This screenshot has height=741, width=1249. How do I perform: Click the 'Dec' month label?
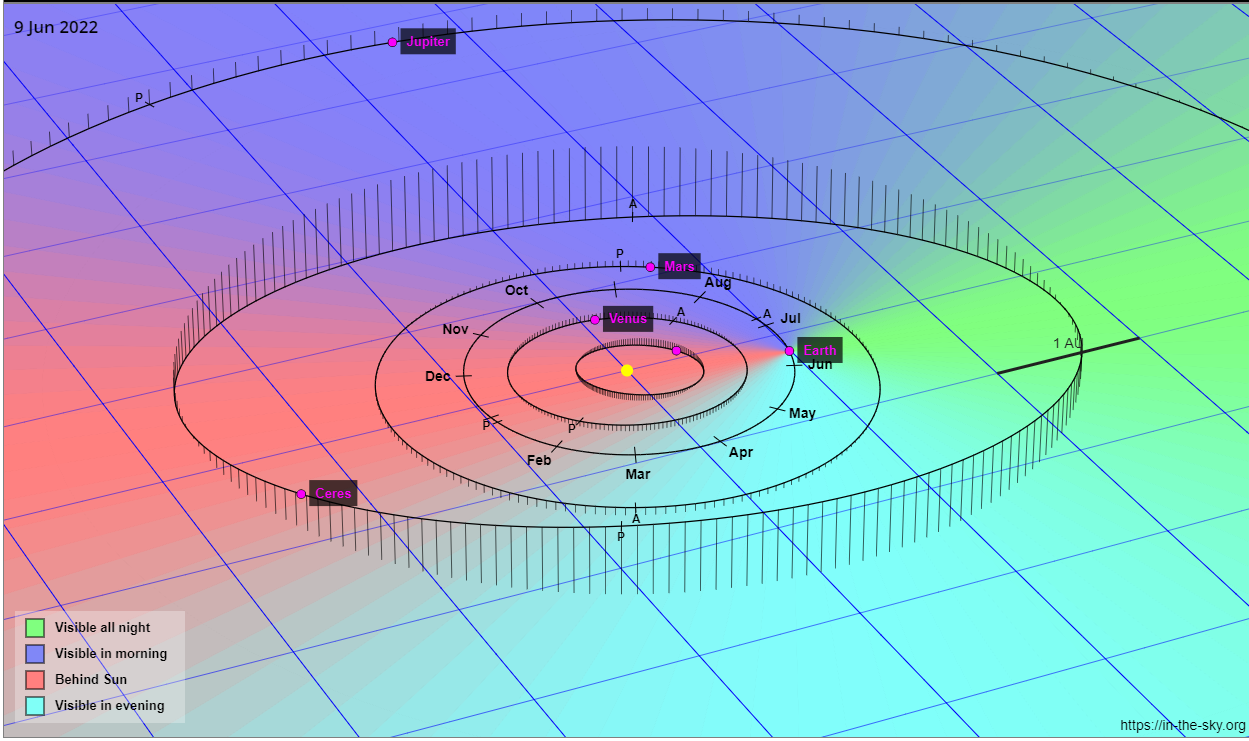(438, 377)
